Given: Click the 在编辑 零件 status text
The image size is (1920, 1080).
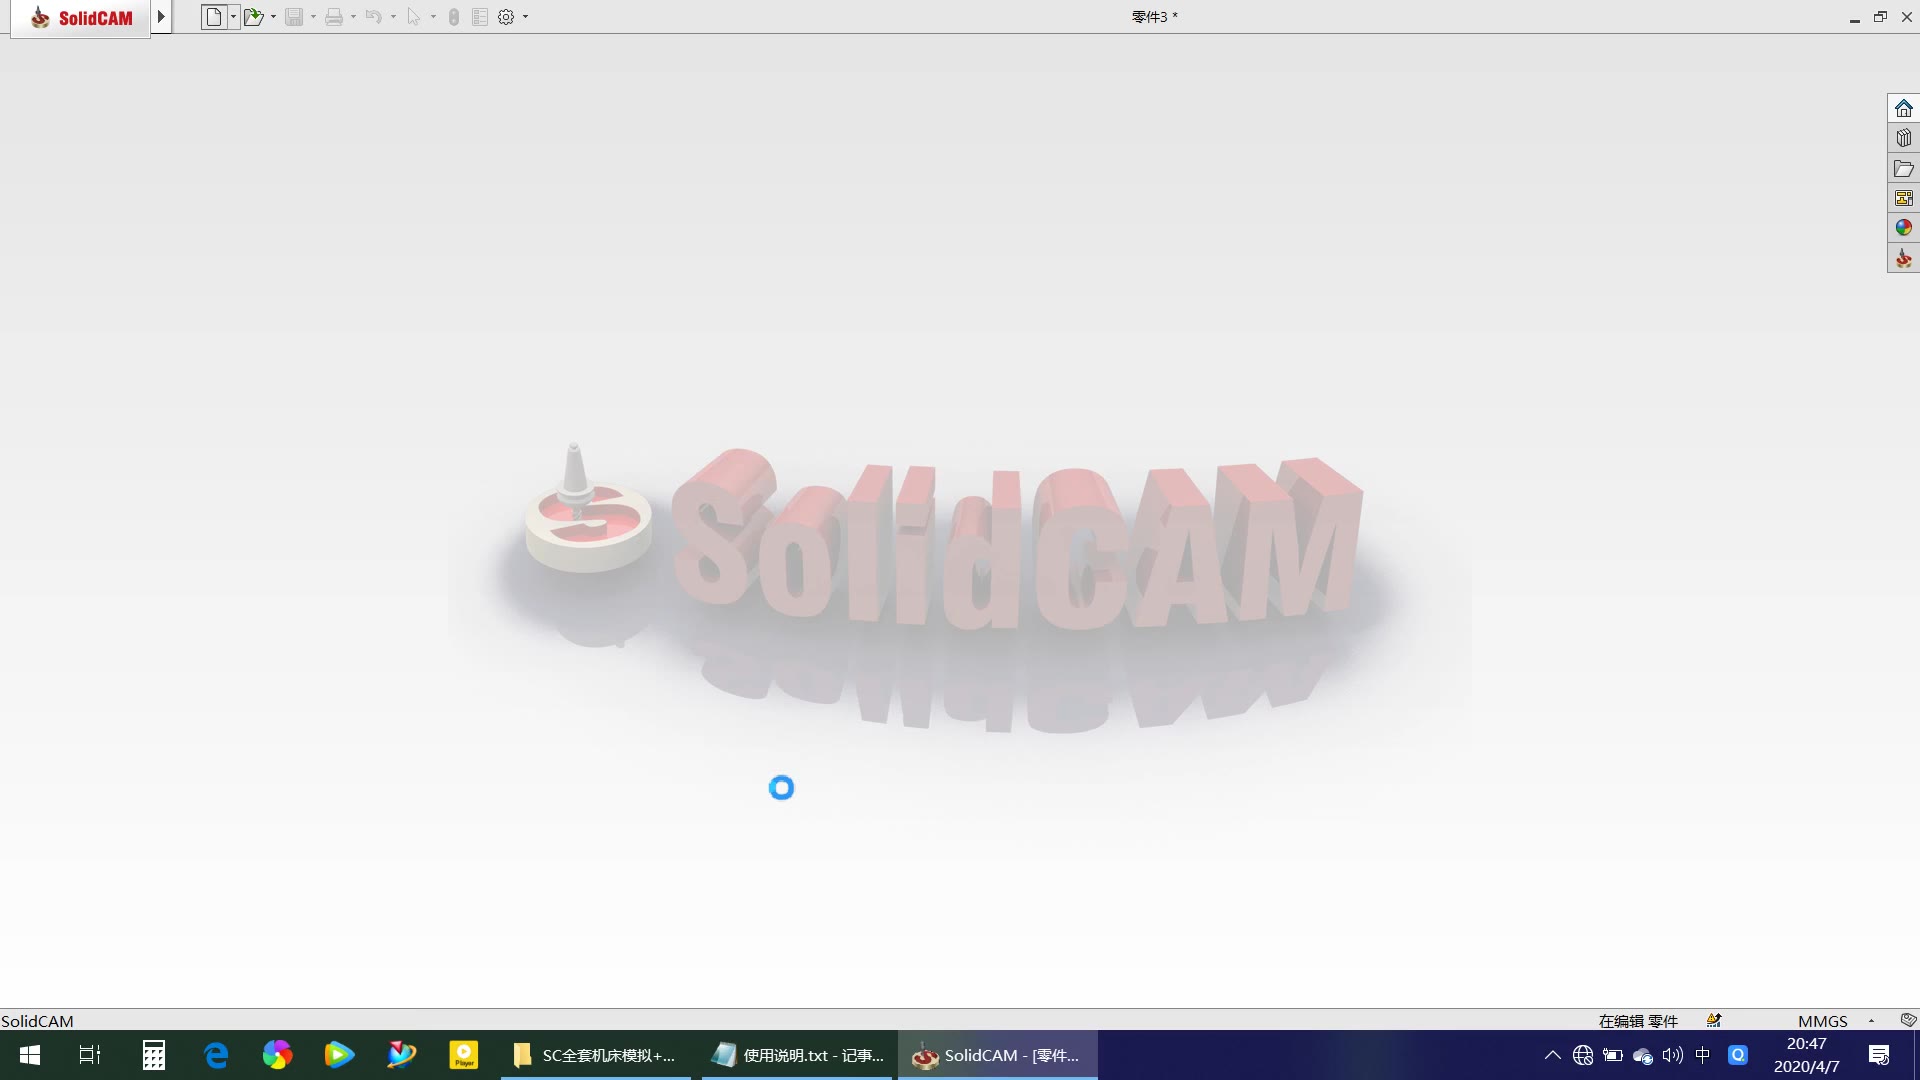Looking at the screenshot, I should (x=1638, y=1021).
